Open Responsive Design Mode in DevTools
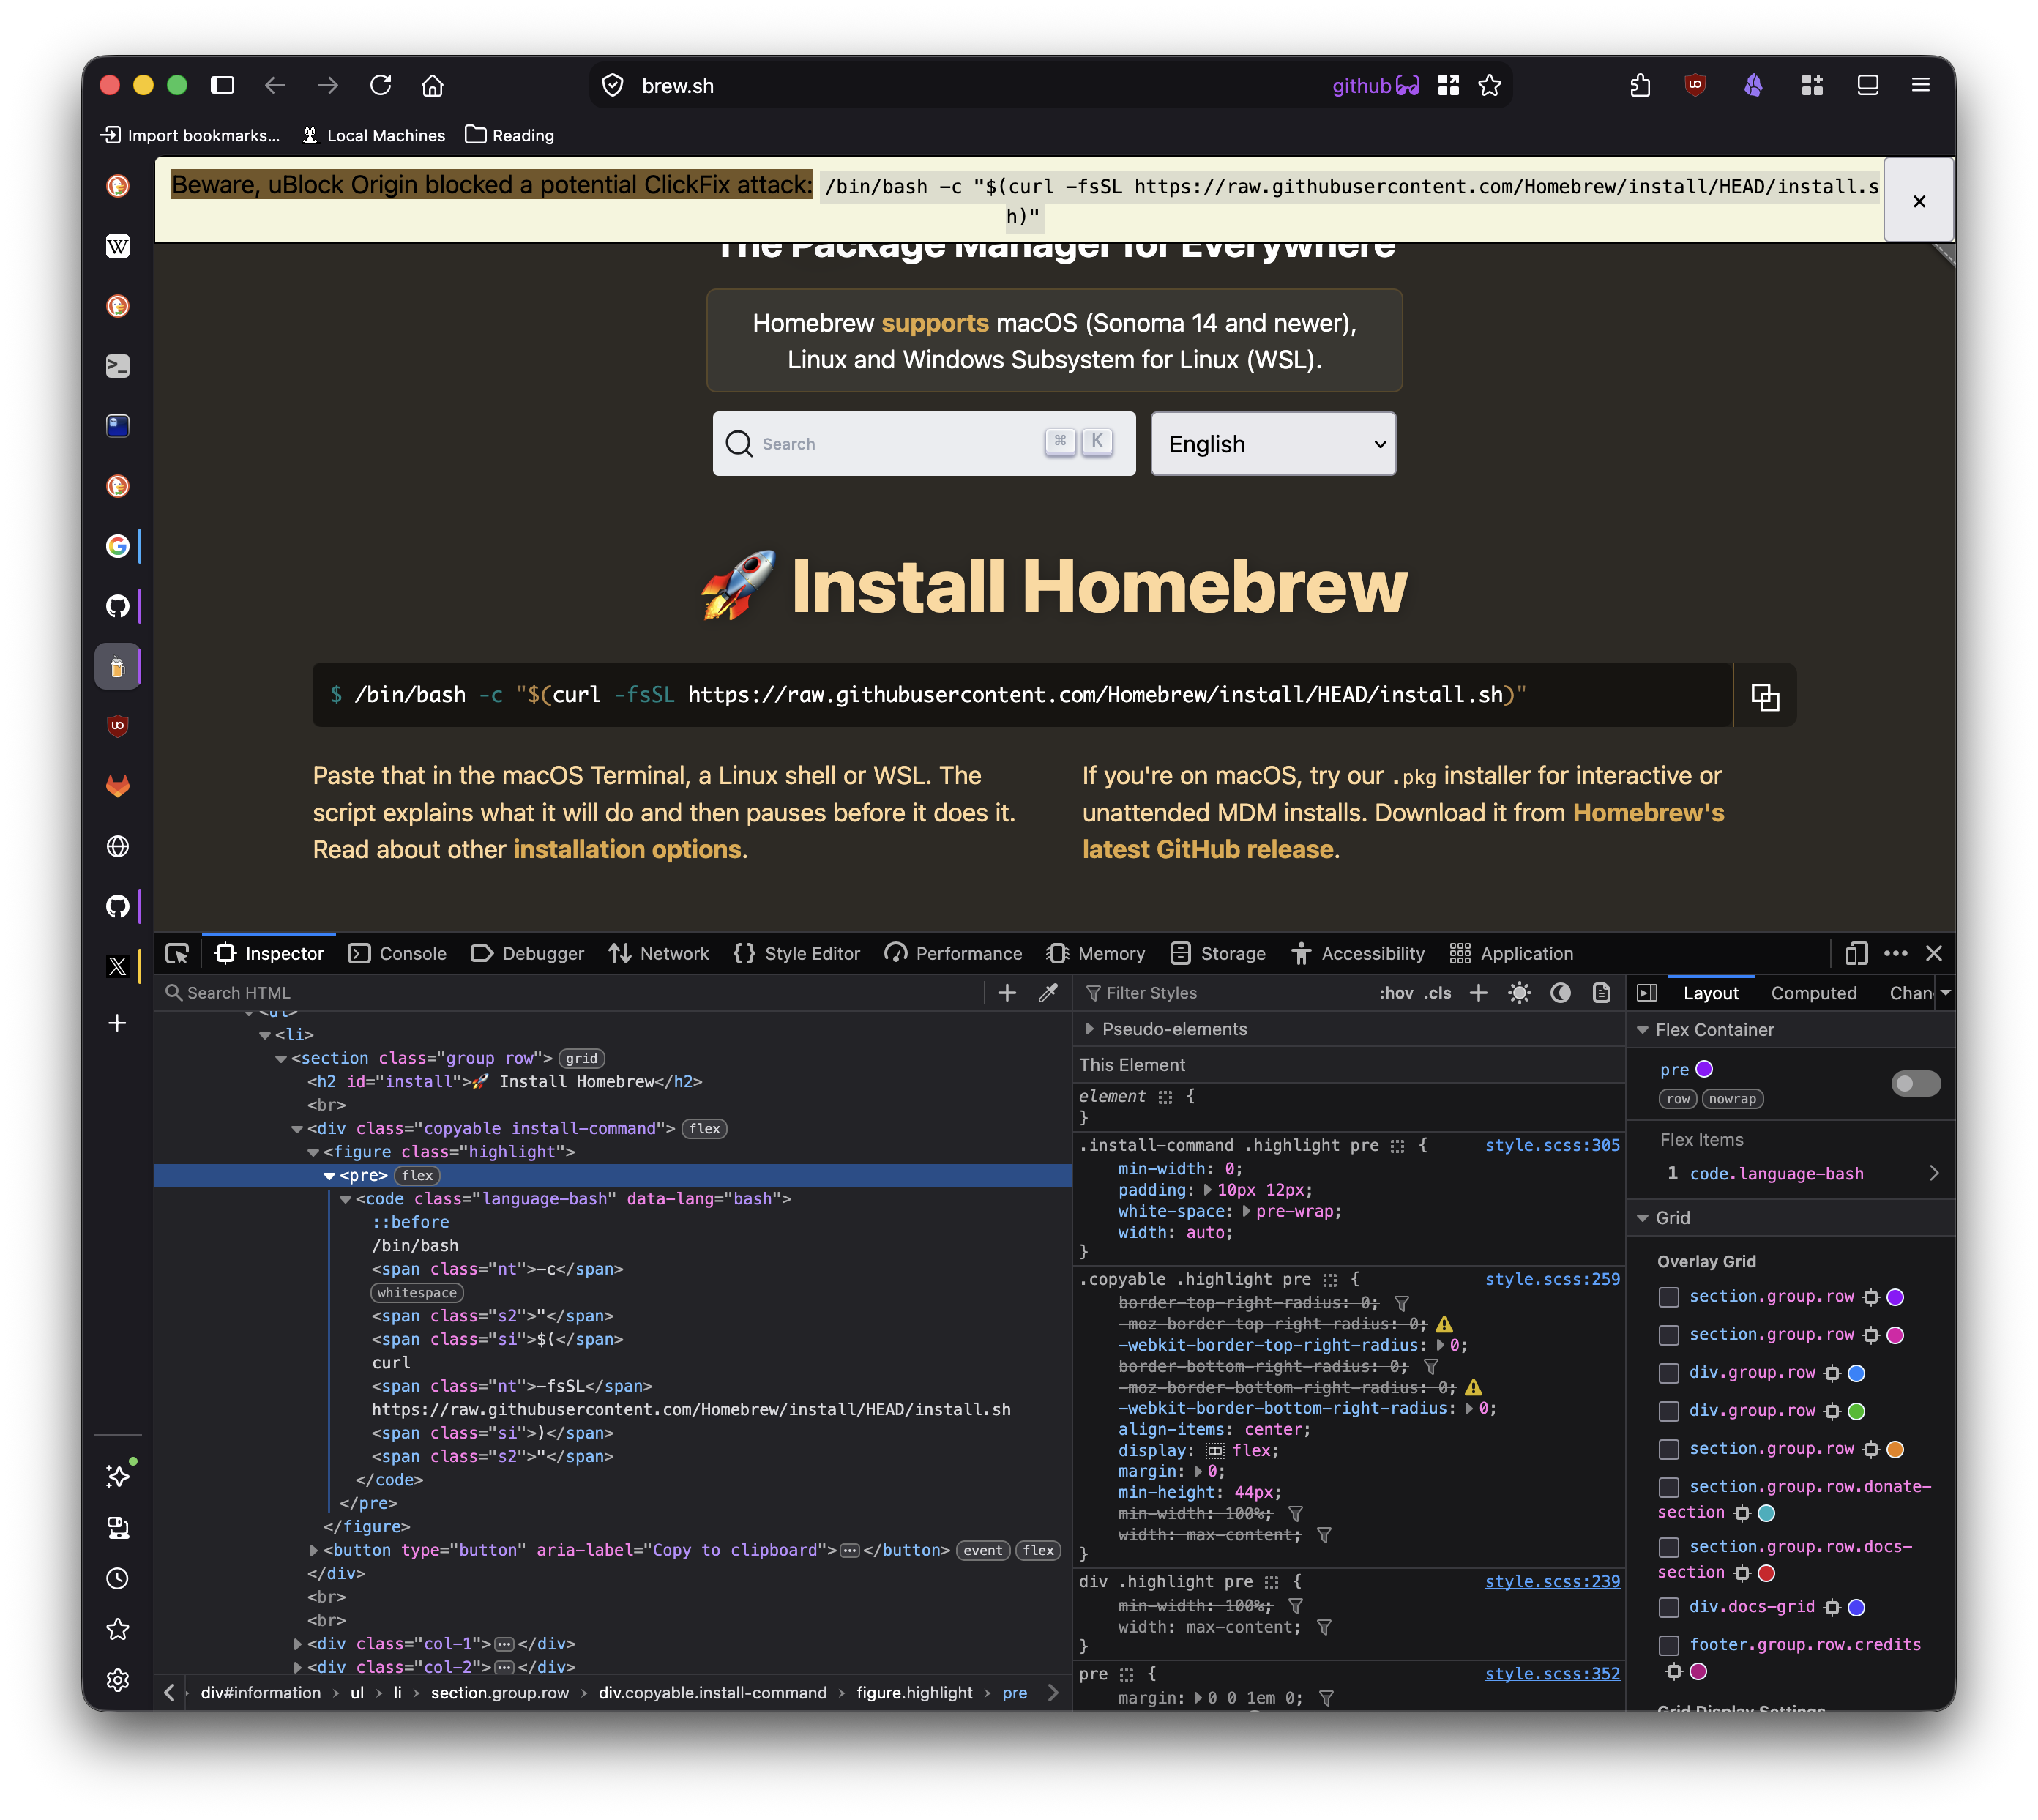Image resolution: width=2038 pixels, height=1820 pixels. click(x=1856, y=954)
